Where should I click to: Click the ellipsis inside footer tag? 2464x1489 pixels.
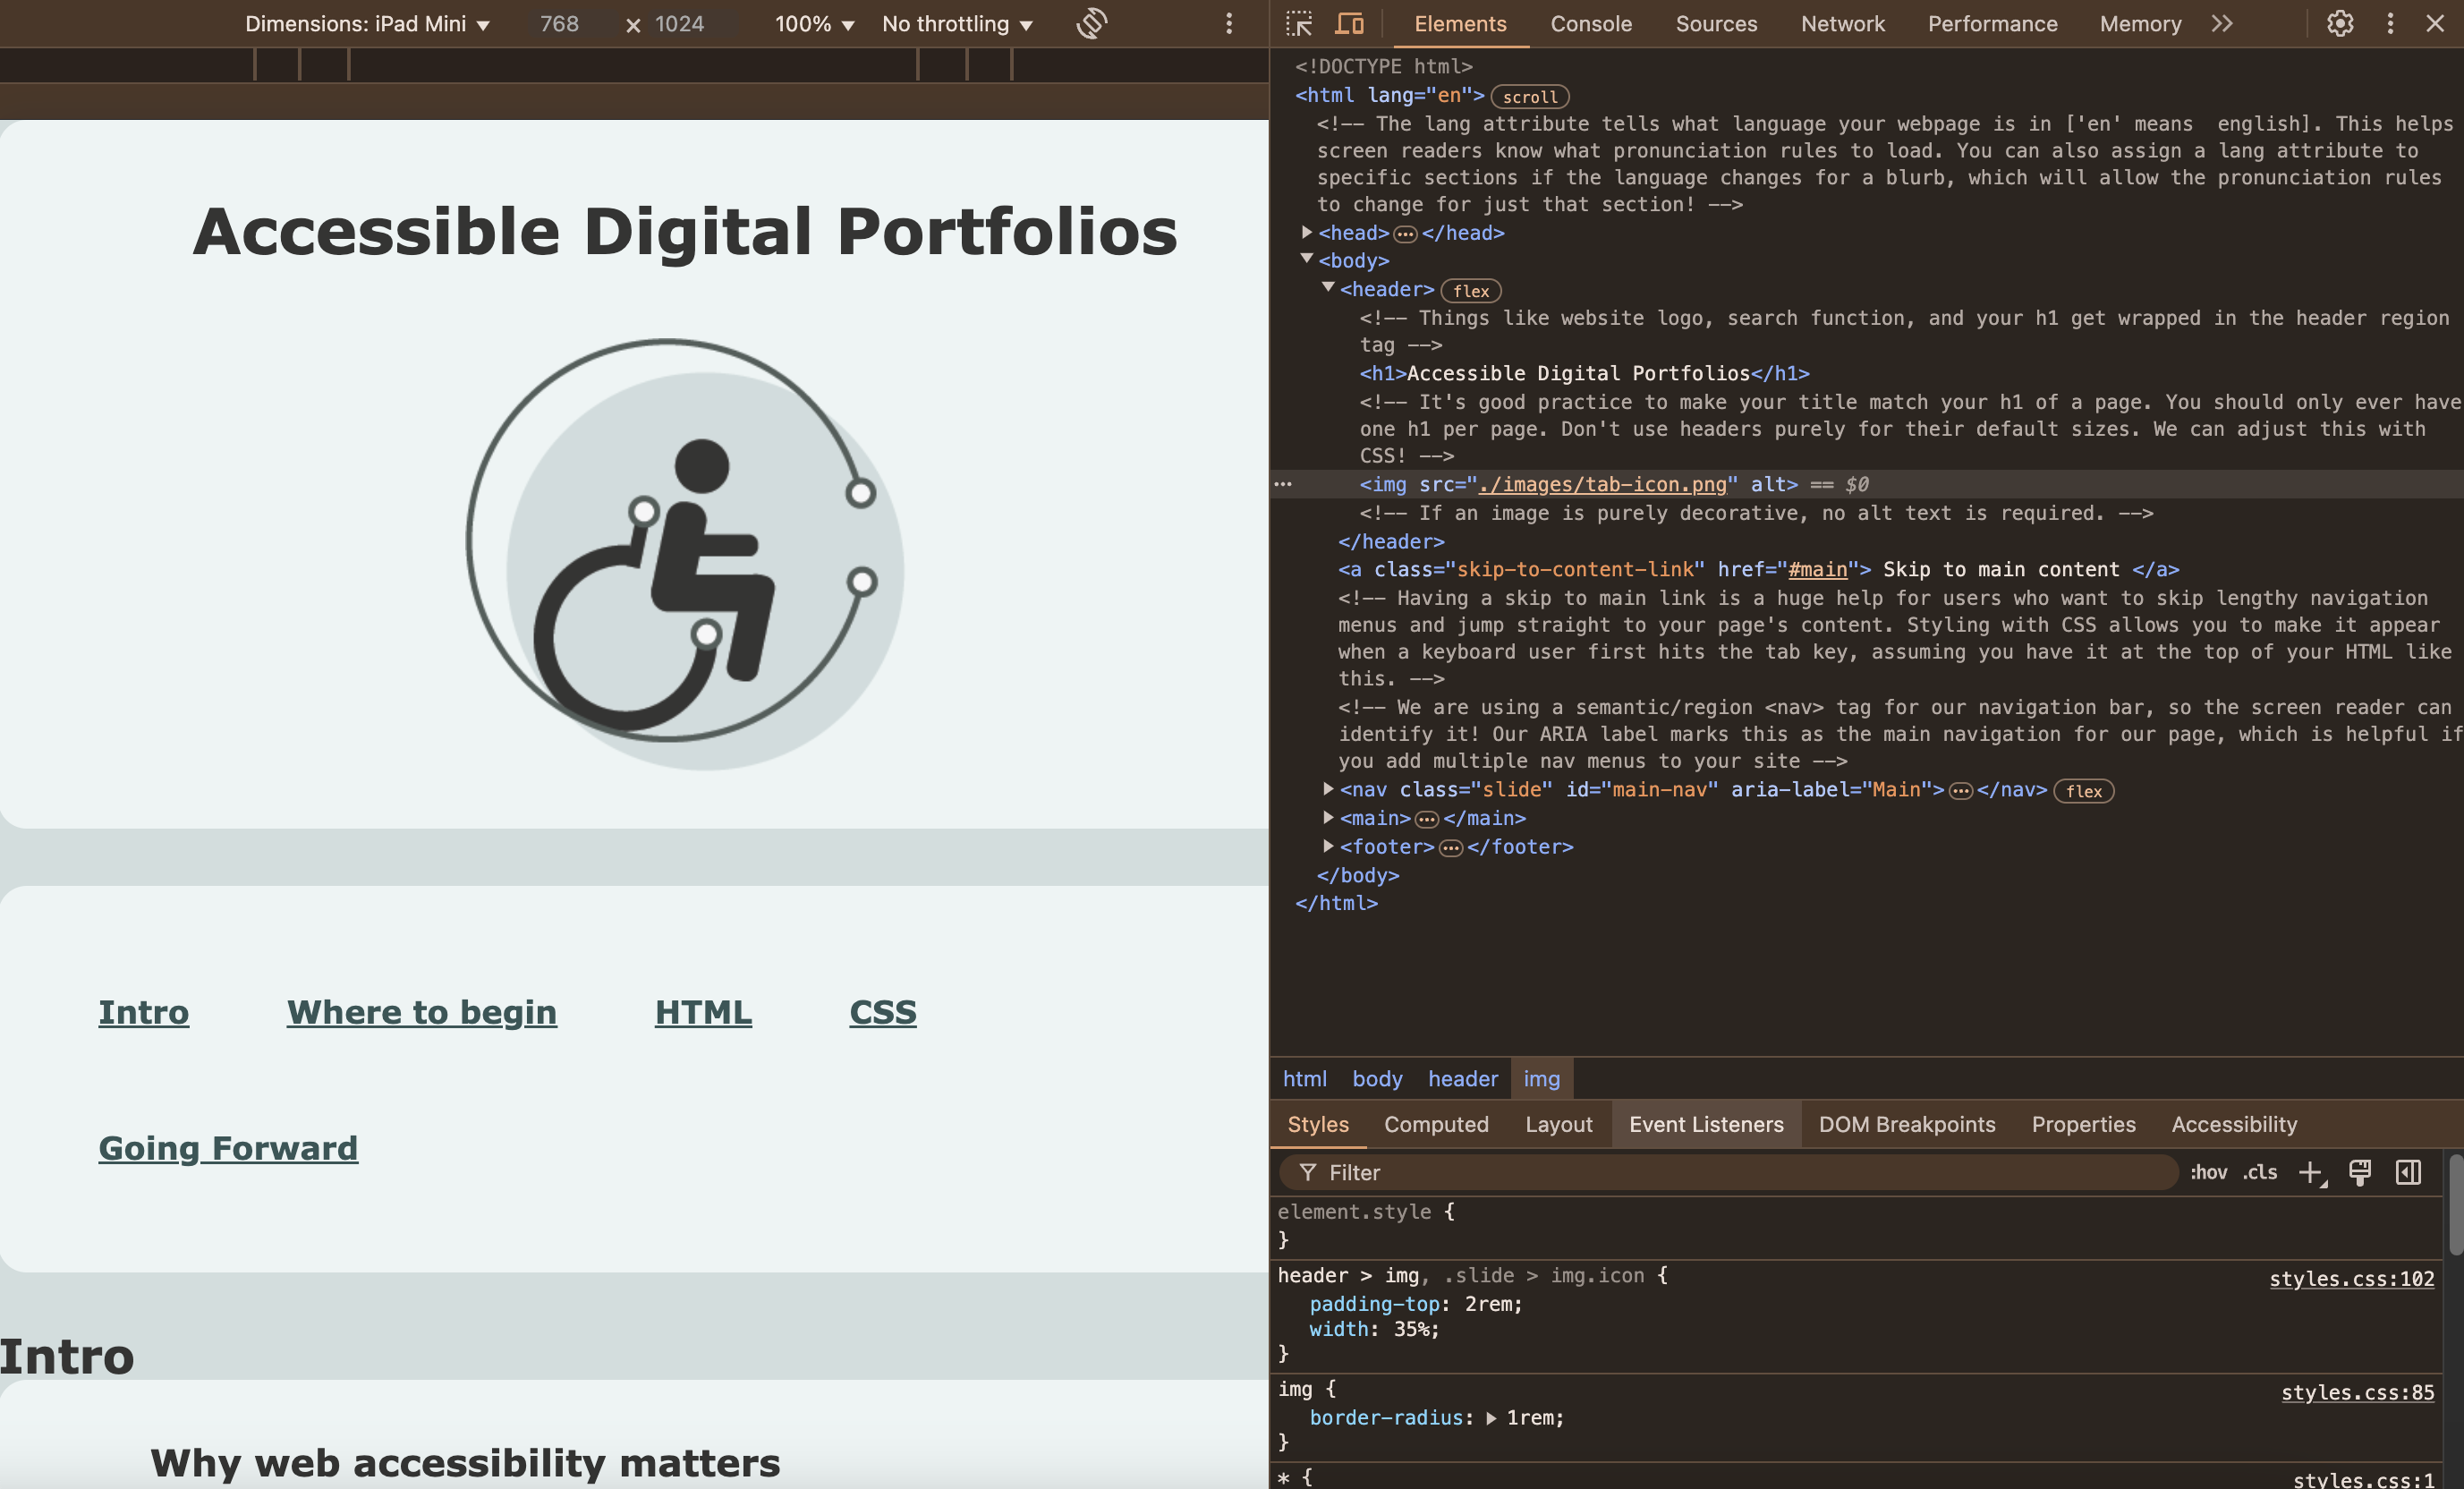[1451, 848]
